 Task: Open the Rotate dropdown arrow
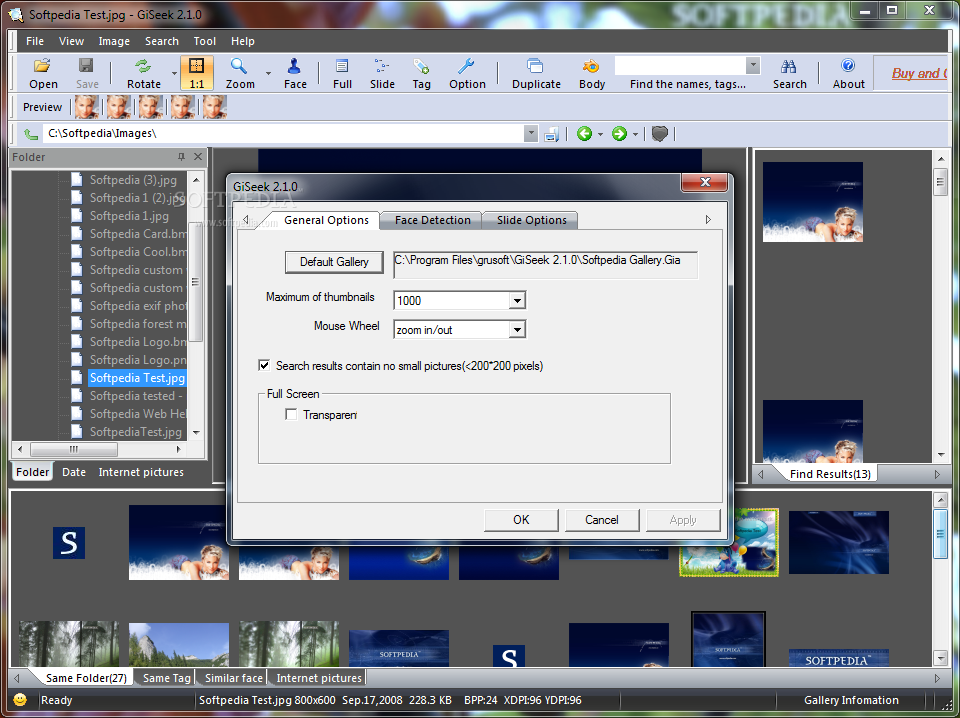pyautogui.click(x=174, y=73)
